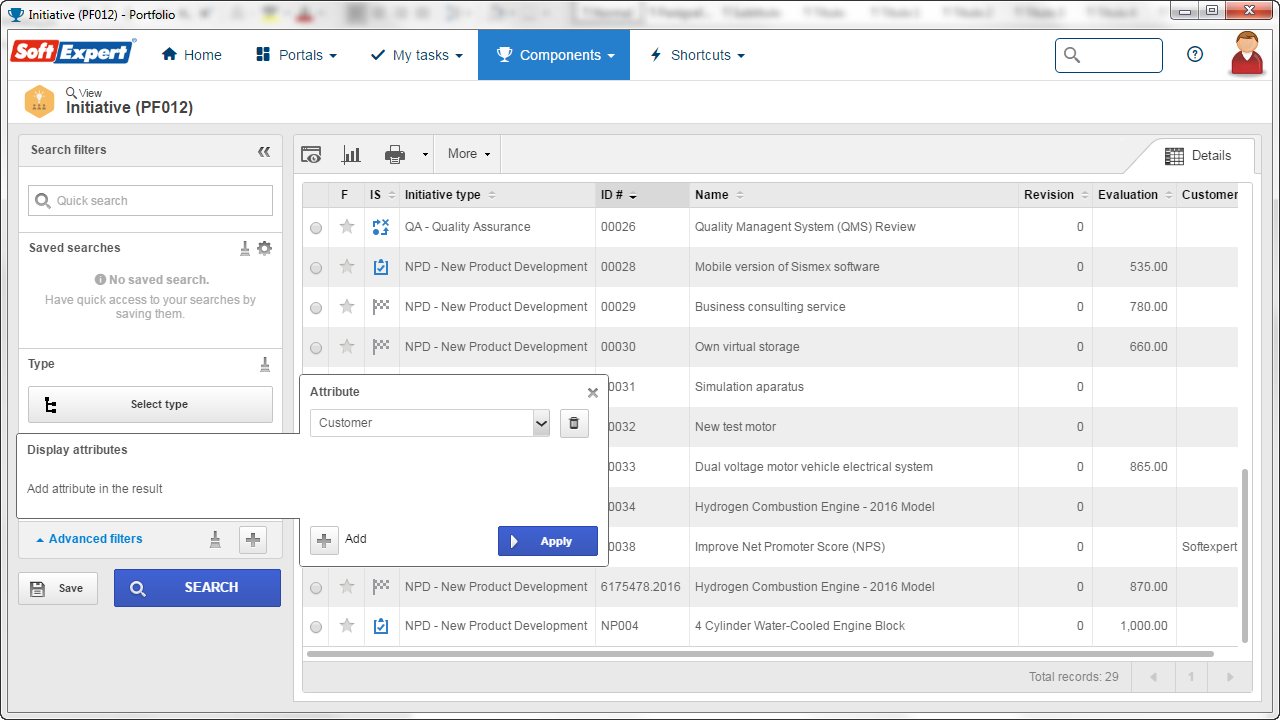Go to previous page arrow

pos(1153,677)
